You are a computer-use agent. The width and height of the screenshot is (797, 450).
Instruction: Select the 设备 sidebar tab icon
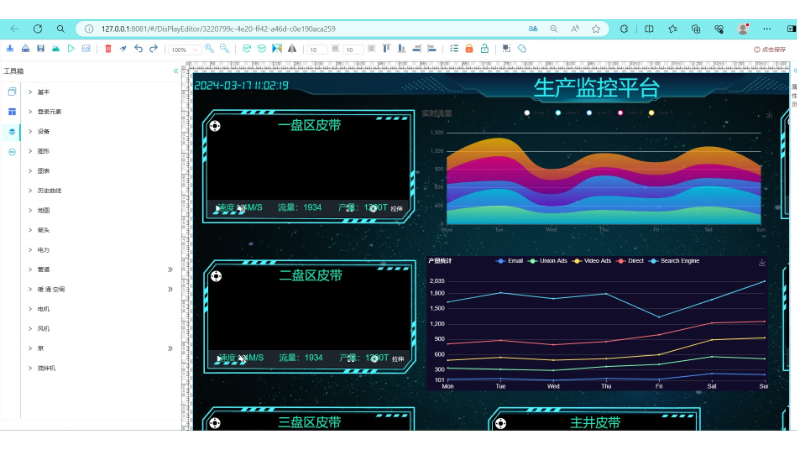click(12, 131)
